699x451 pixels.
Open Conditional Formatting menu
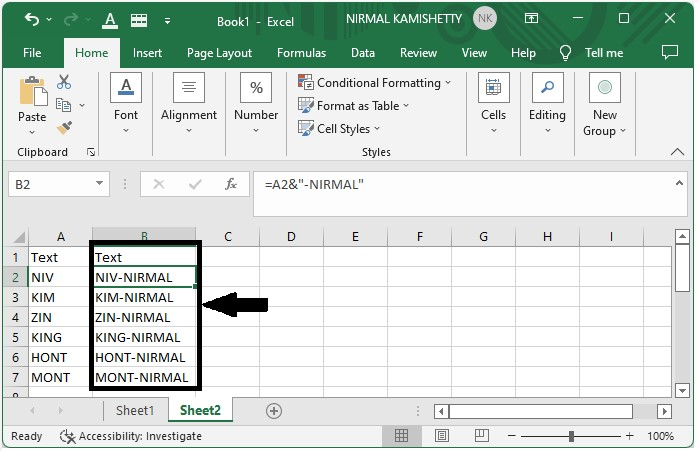pyautogui.click(x=374, y=83)
